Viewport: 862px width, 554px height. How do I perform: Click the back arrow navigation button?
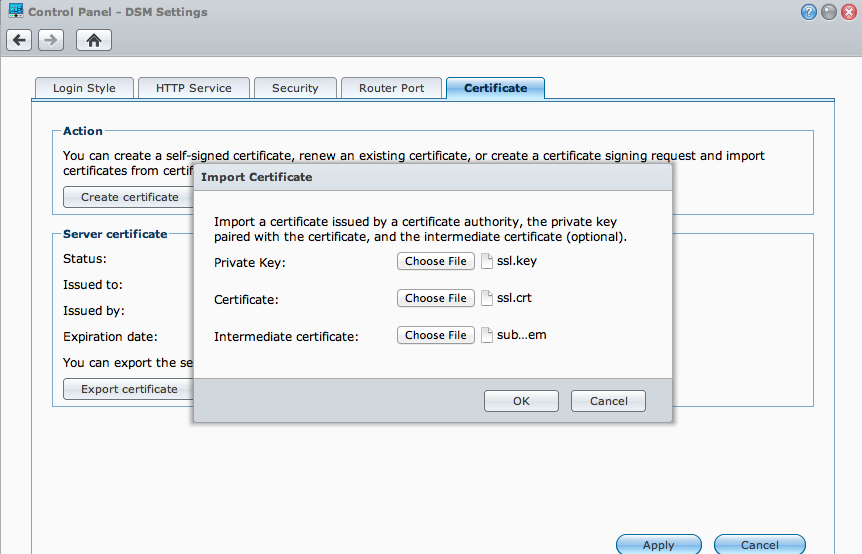pyautogui.click(x=19, y=40)
